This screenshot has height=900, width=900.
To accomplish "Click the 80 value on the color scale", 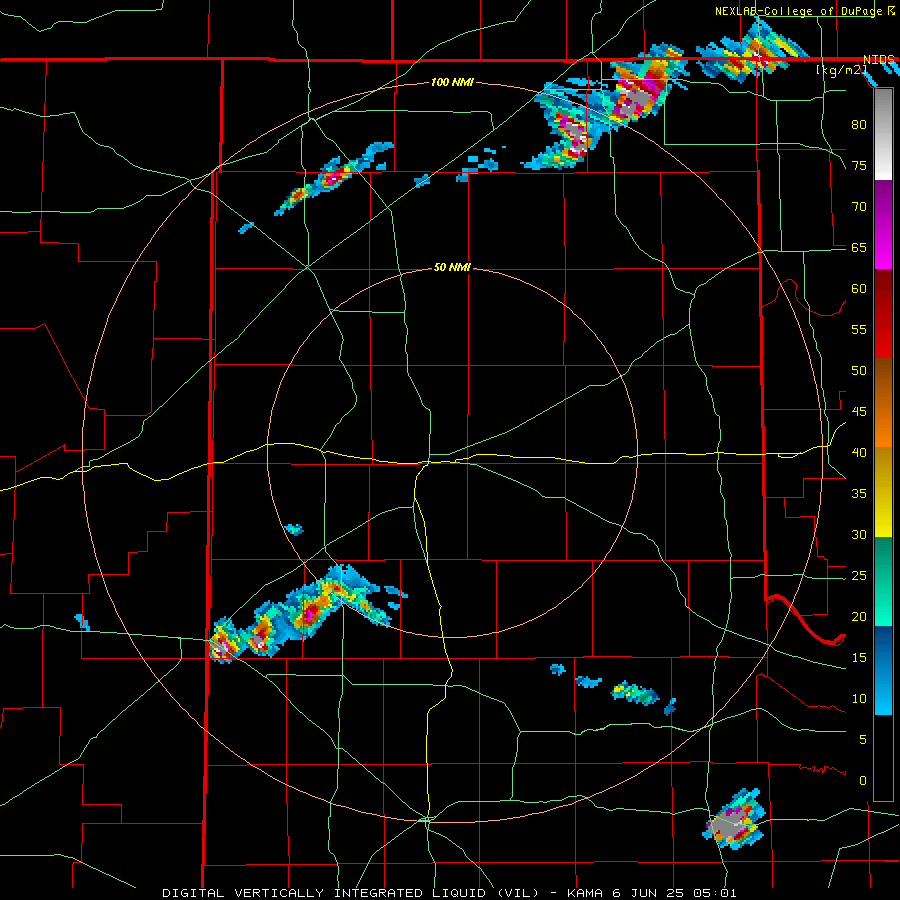I will (x=859, y=125).
